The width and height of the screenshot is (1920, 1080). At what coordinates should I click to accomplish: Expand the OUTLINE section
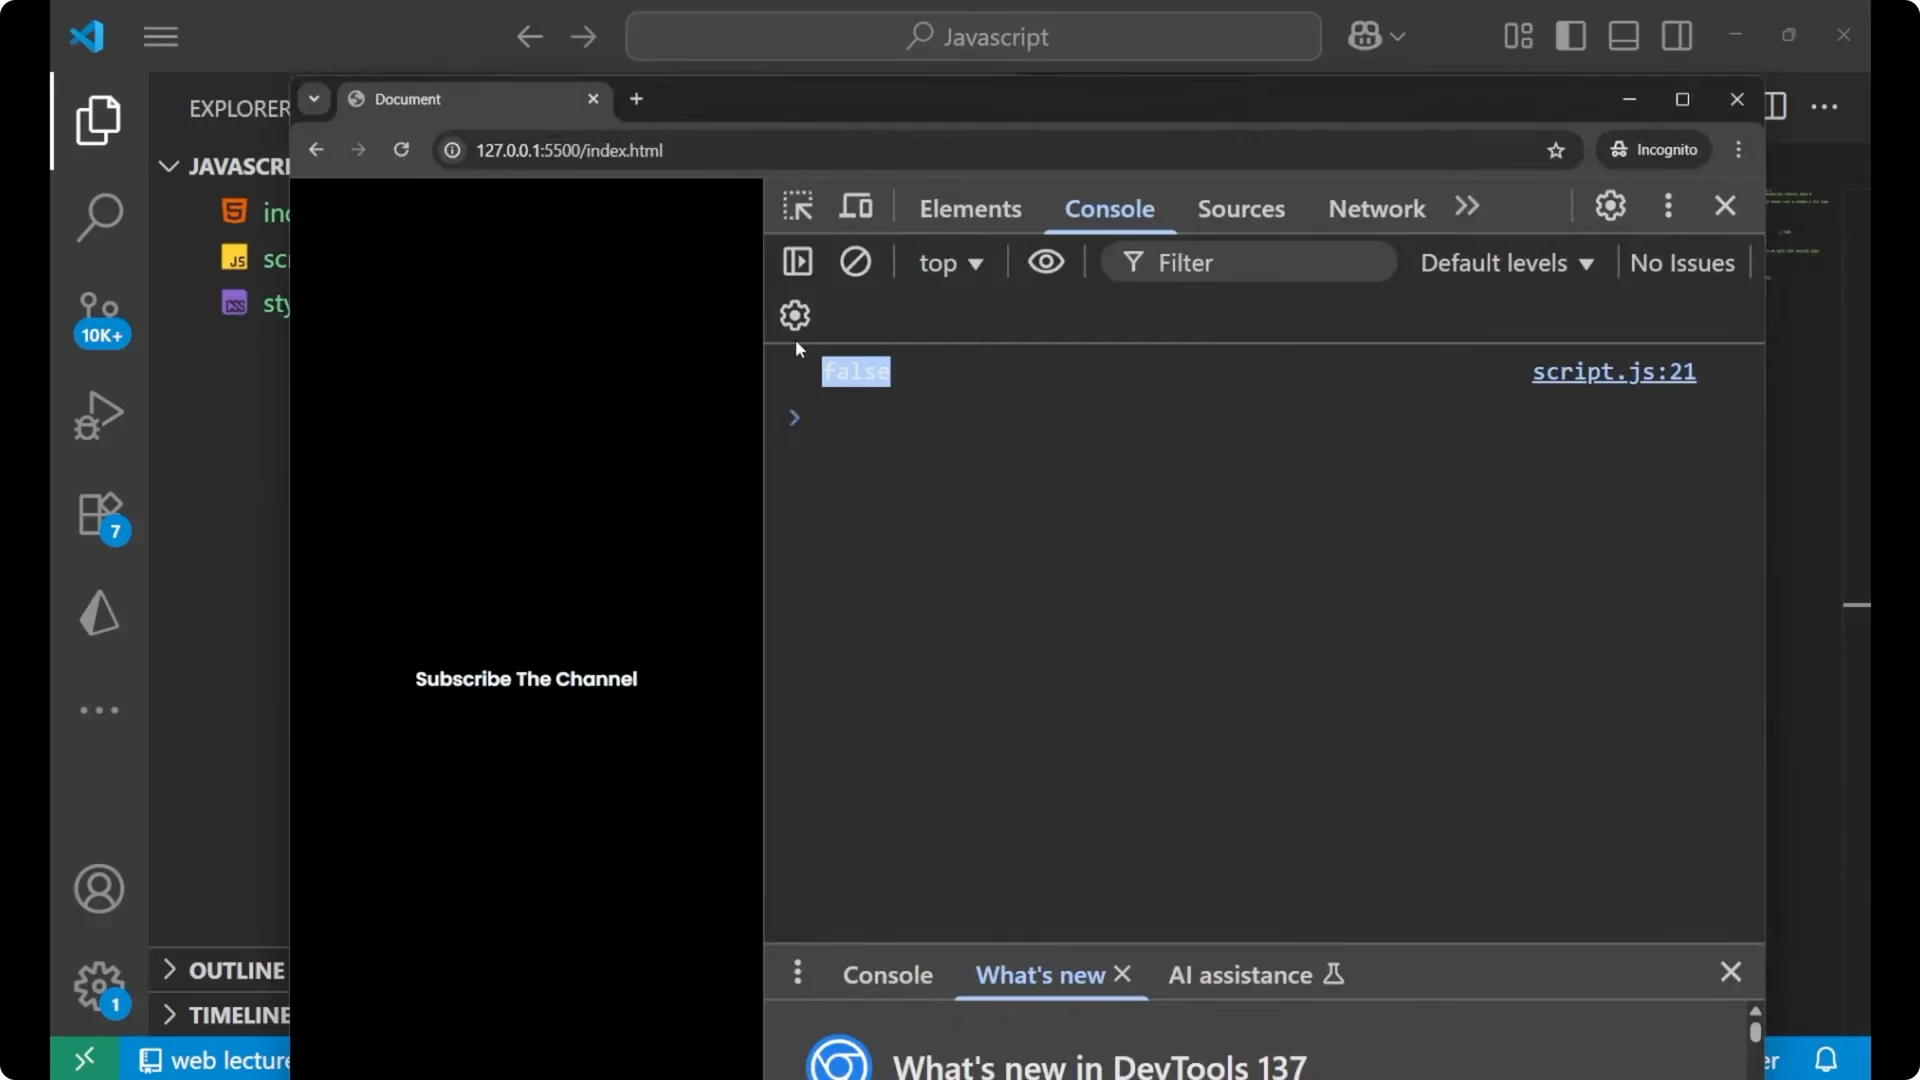(224, 970)
